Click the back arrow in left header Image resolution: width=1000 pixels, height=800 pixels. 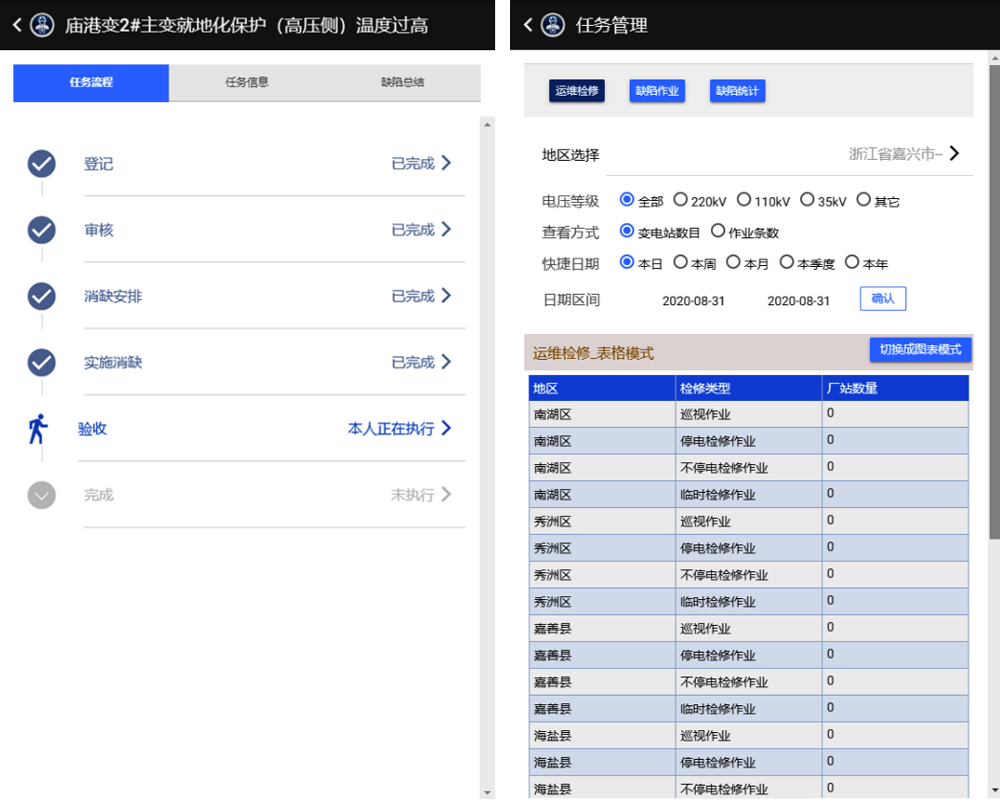tap(17, 25)
